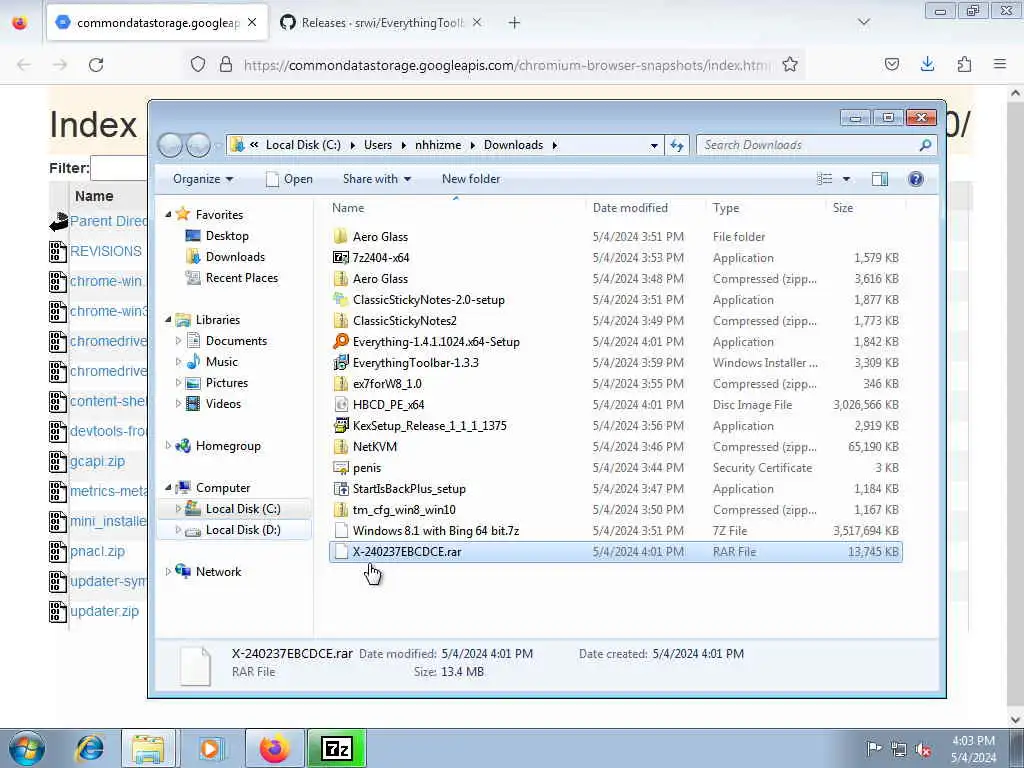Show the preview pane icon
Image resolution: width=1024 pixels, height=768 pixels.
(x=880, y=179)
